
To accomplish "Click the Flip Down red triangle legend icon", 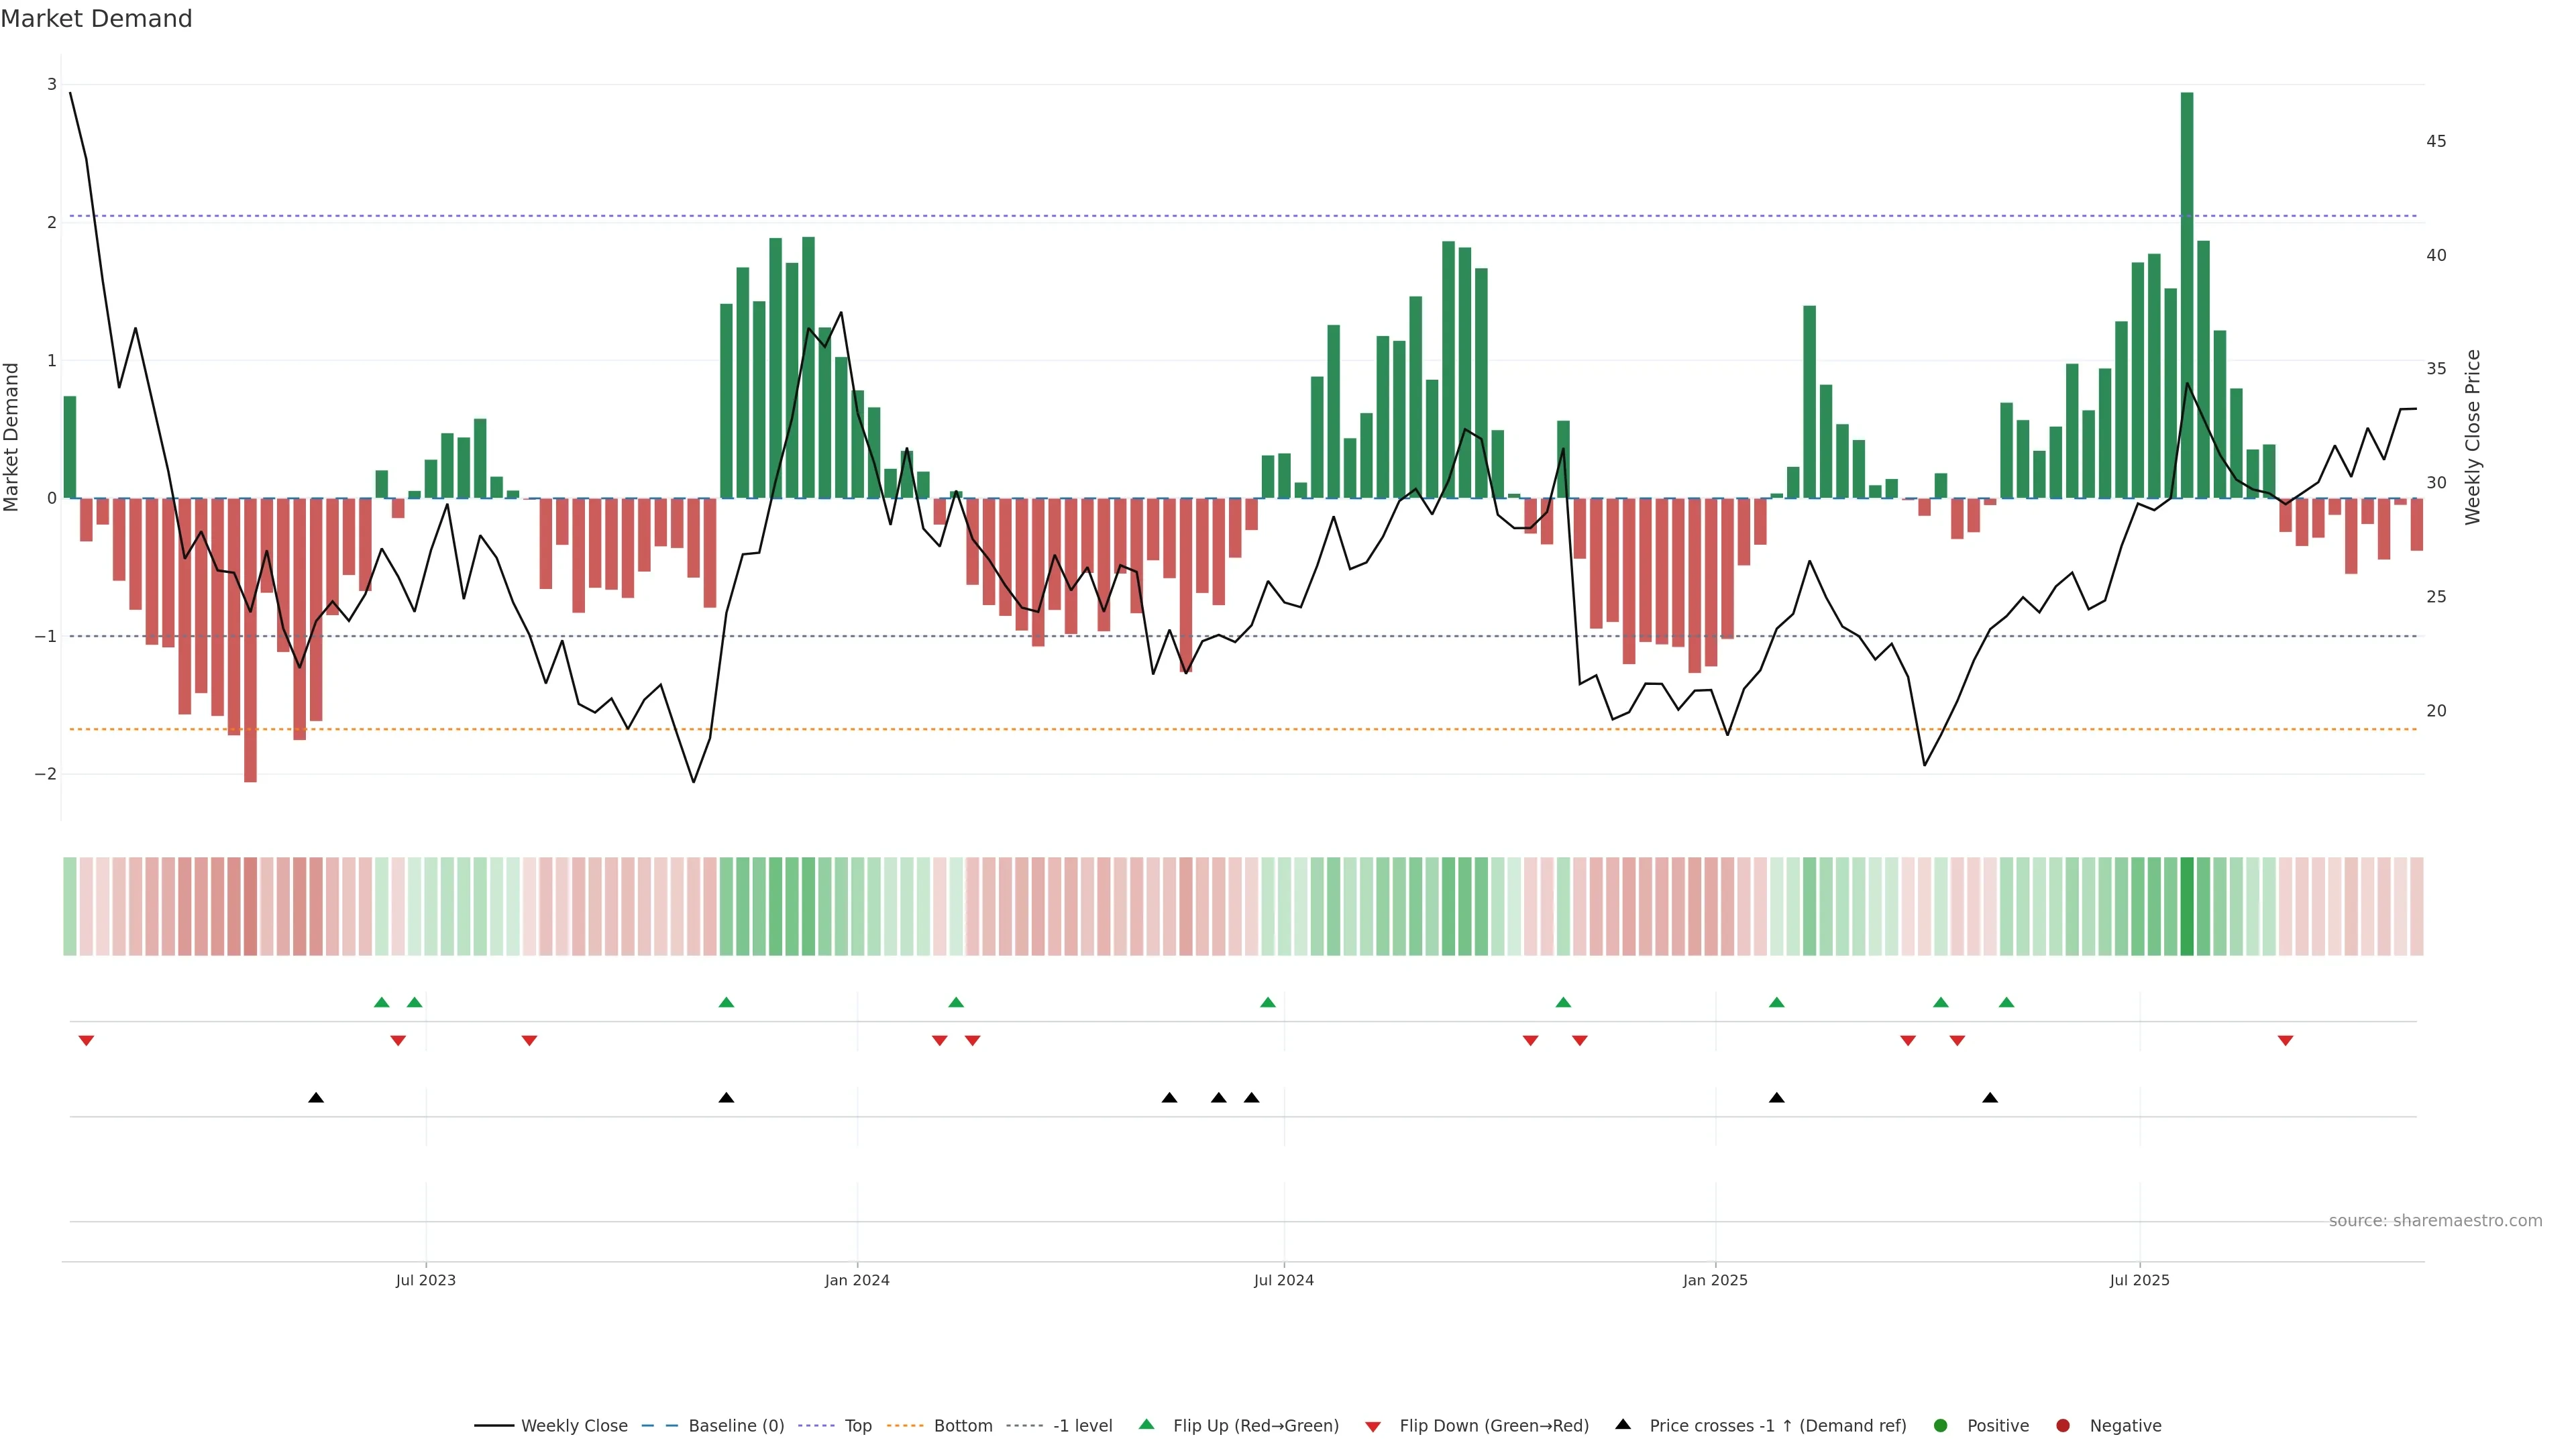I will [x=1373, y=1427].
